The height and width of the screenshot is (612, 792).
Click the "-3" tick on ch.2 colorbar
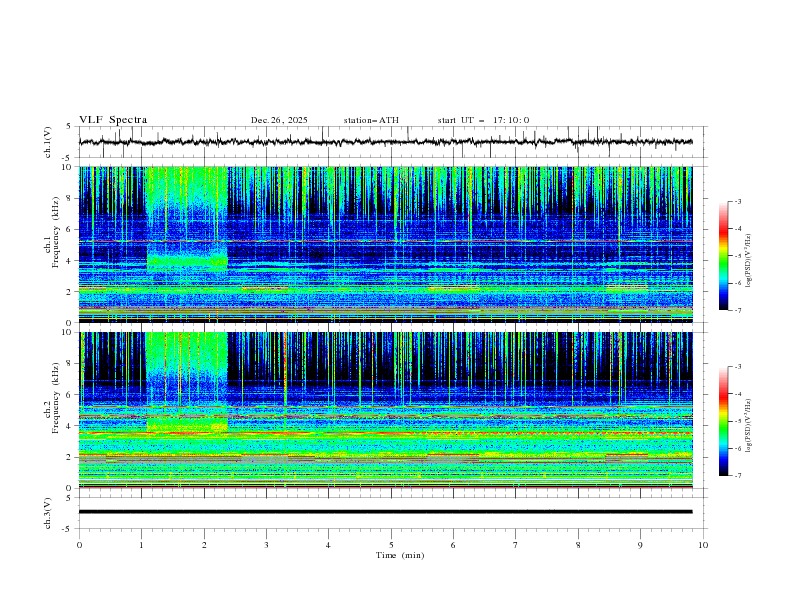click(x=737, y=367)
